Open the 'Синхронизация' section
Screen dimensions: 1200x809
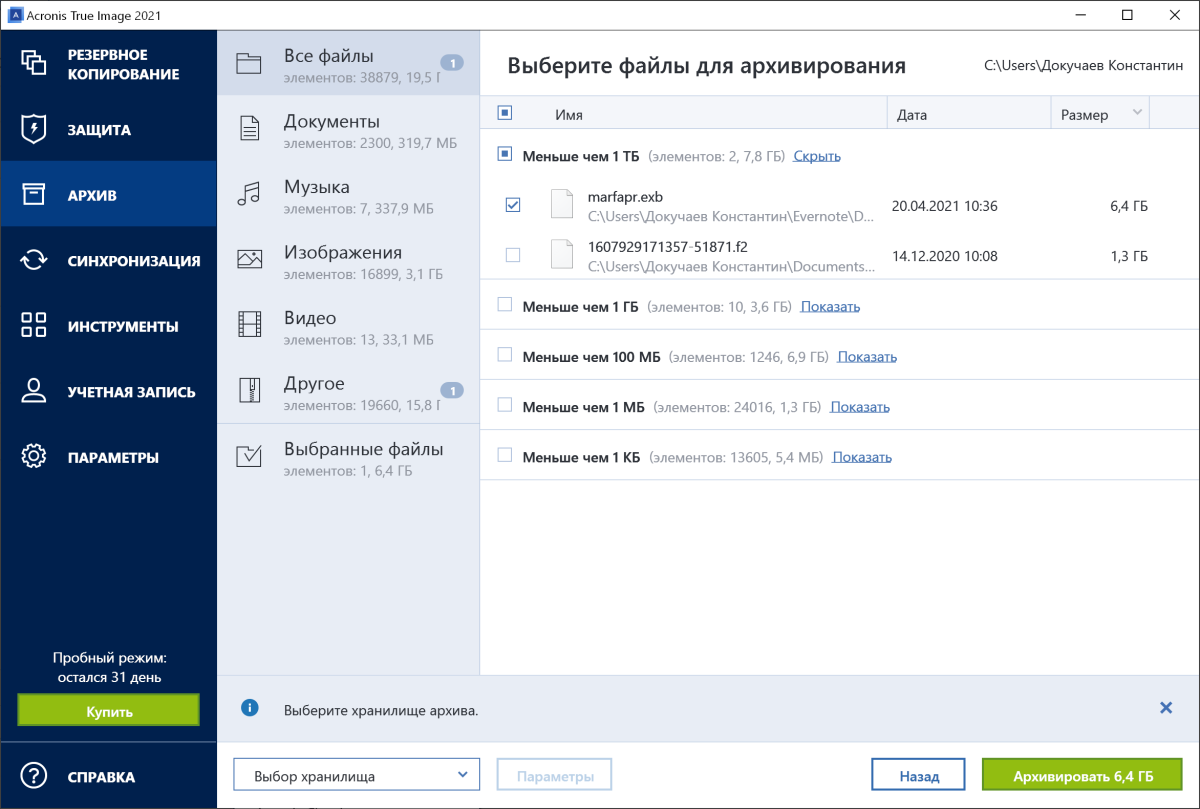(108, 260)
